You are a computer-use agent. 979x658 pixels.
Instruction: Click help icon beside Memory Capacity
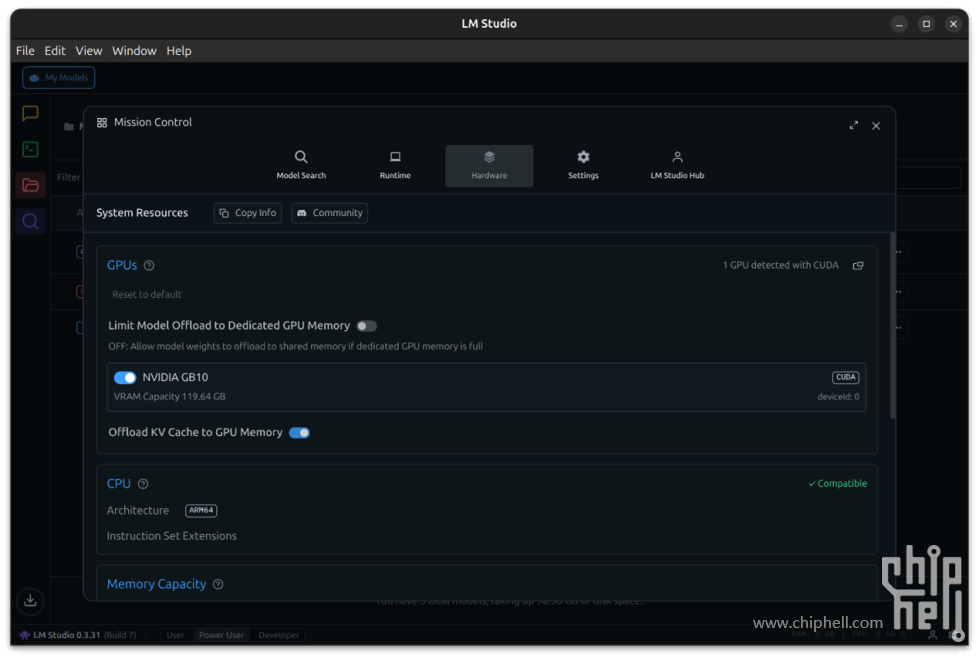pyautogui.click(x=218, y=585)
